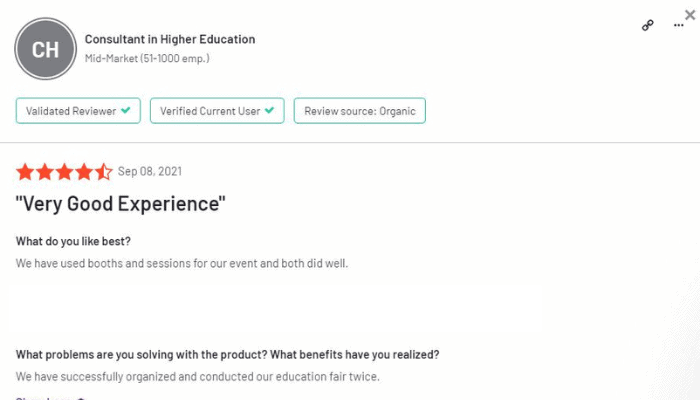Screen dimensions: 700x400
Task: Click the Sep 08, 2021 review date
Action: pyautogui.click(x=150, y=171)
